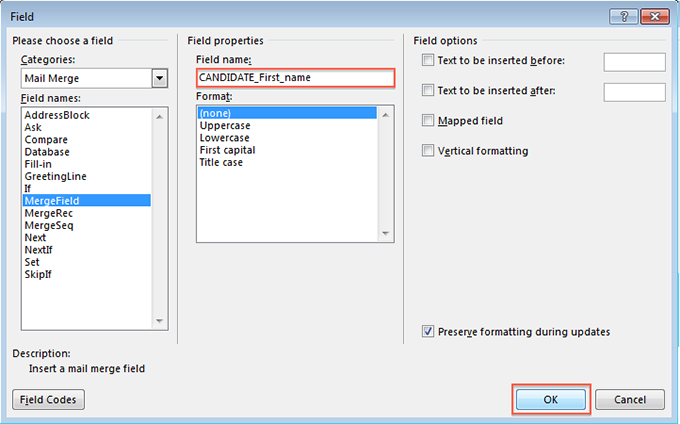Open the Categories dropdown
The height and width of the screenshot is (424, 680).
point(159,78)
